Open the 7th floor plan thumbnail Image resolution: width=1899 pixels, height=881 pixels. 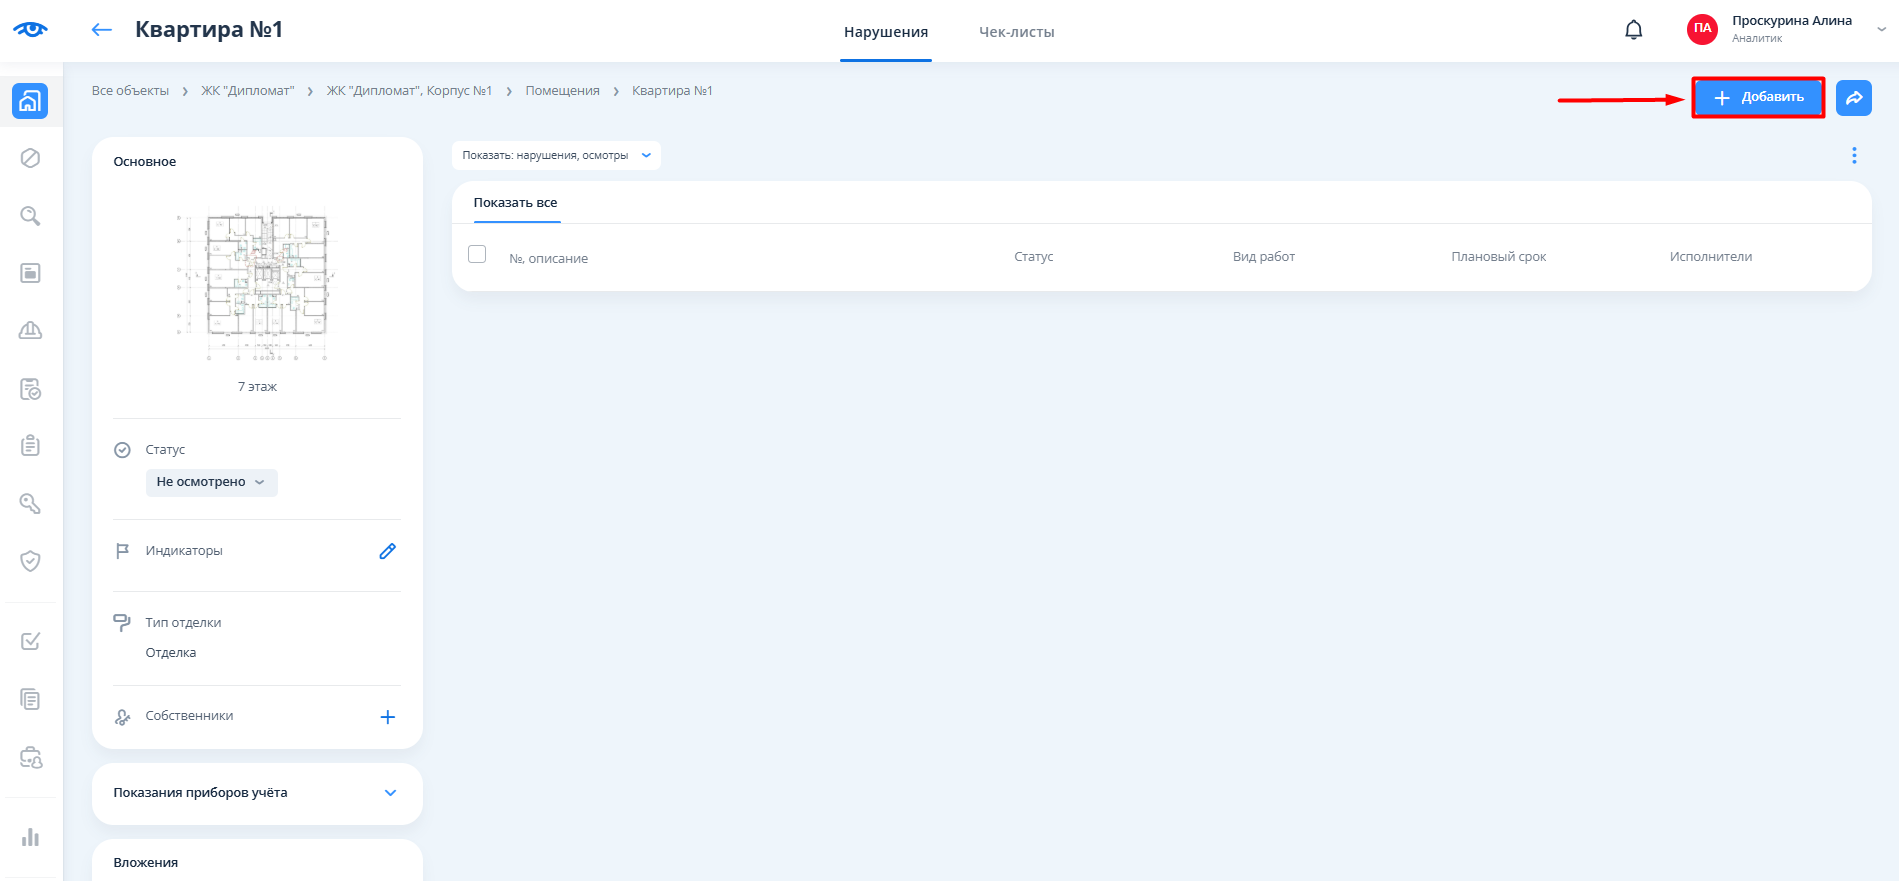click(258, 287)
